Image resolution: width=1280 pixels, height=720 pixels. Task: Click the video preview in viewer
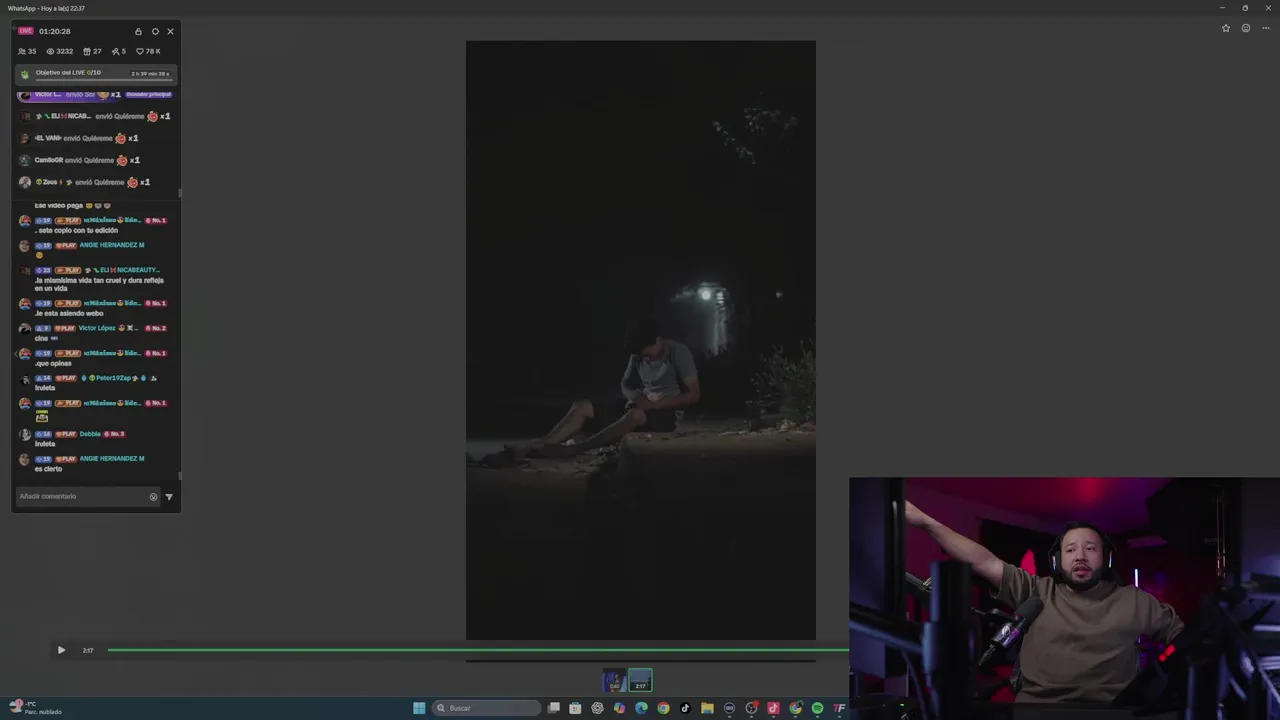[x=640, y=340]
